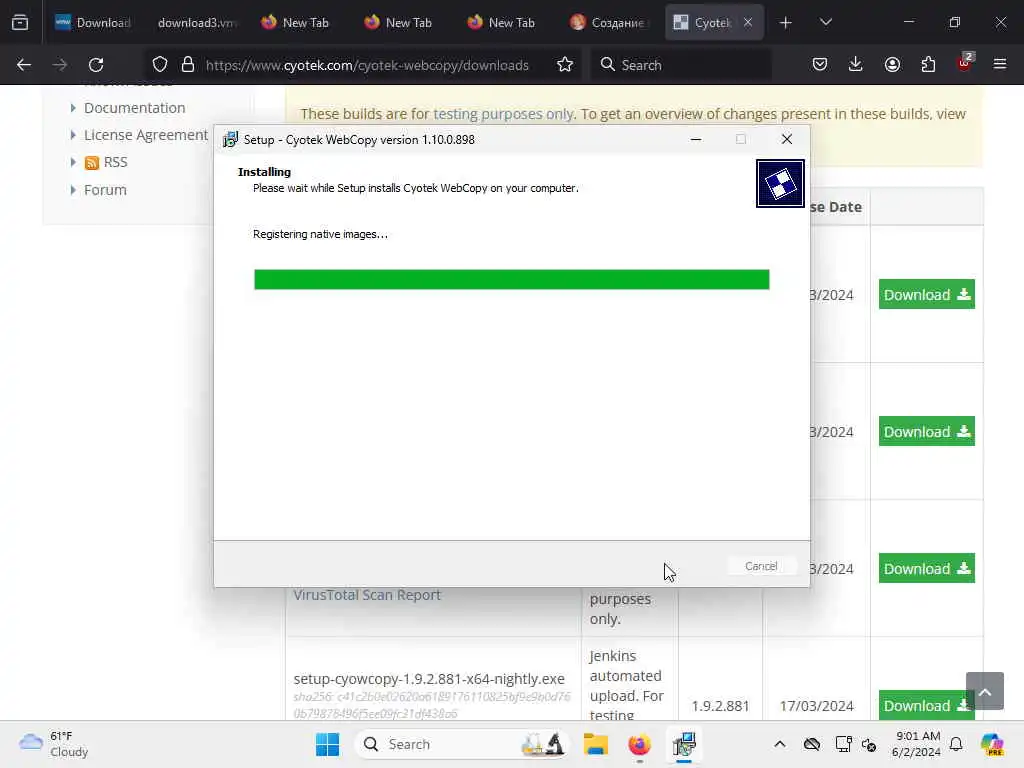Click the Firefox toolbar Search box
1024x768 pixels.
682,65
